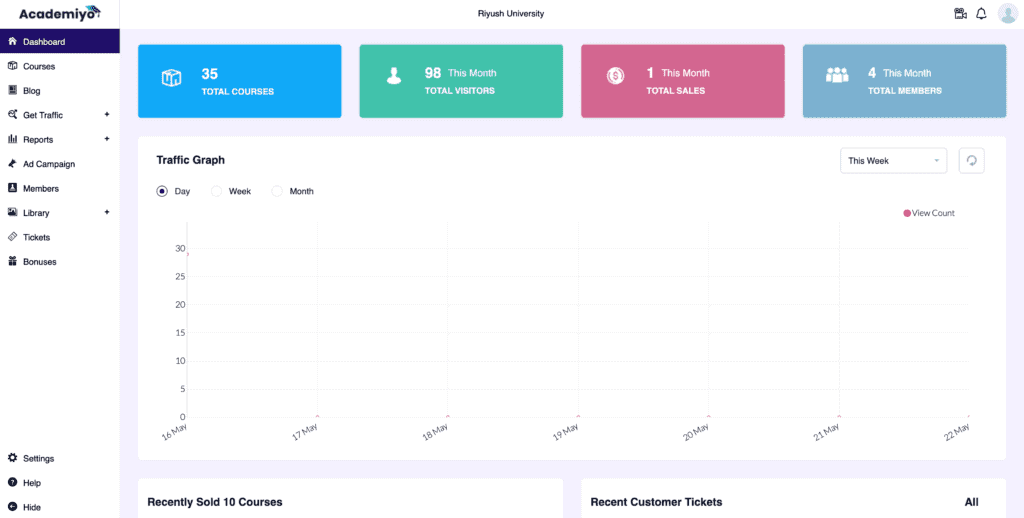Click the user profile avatar
The width and height of the screenshot is (1024, 518).
click(x=1007, y=14)
